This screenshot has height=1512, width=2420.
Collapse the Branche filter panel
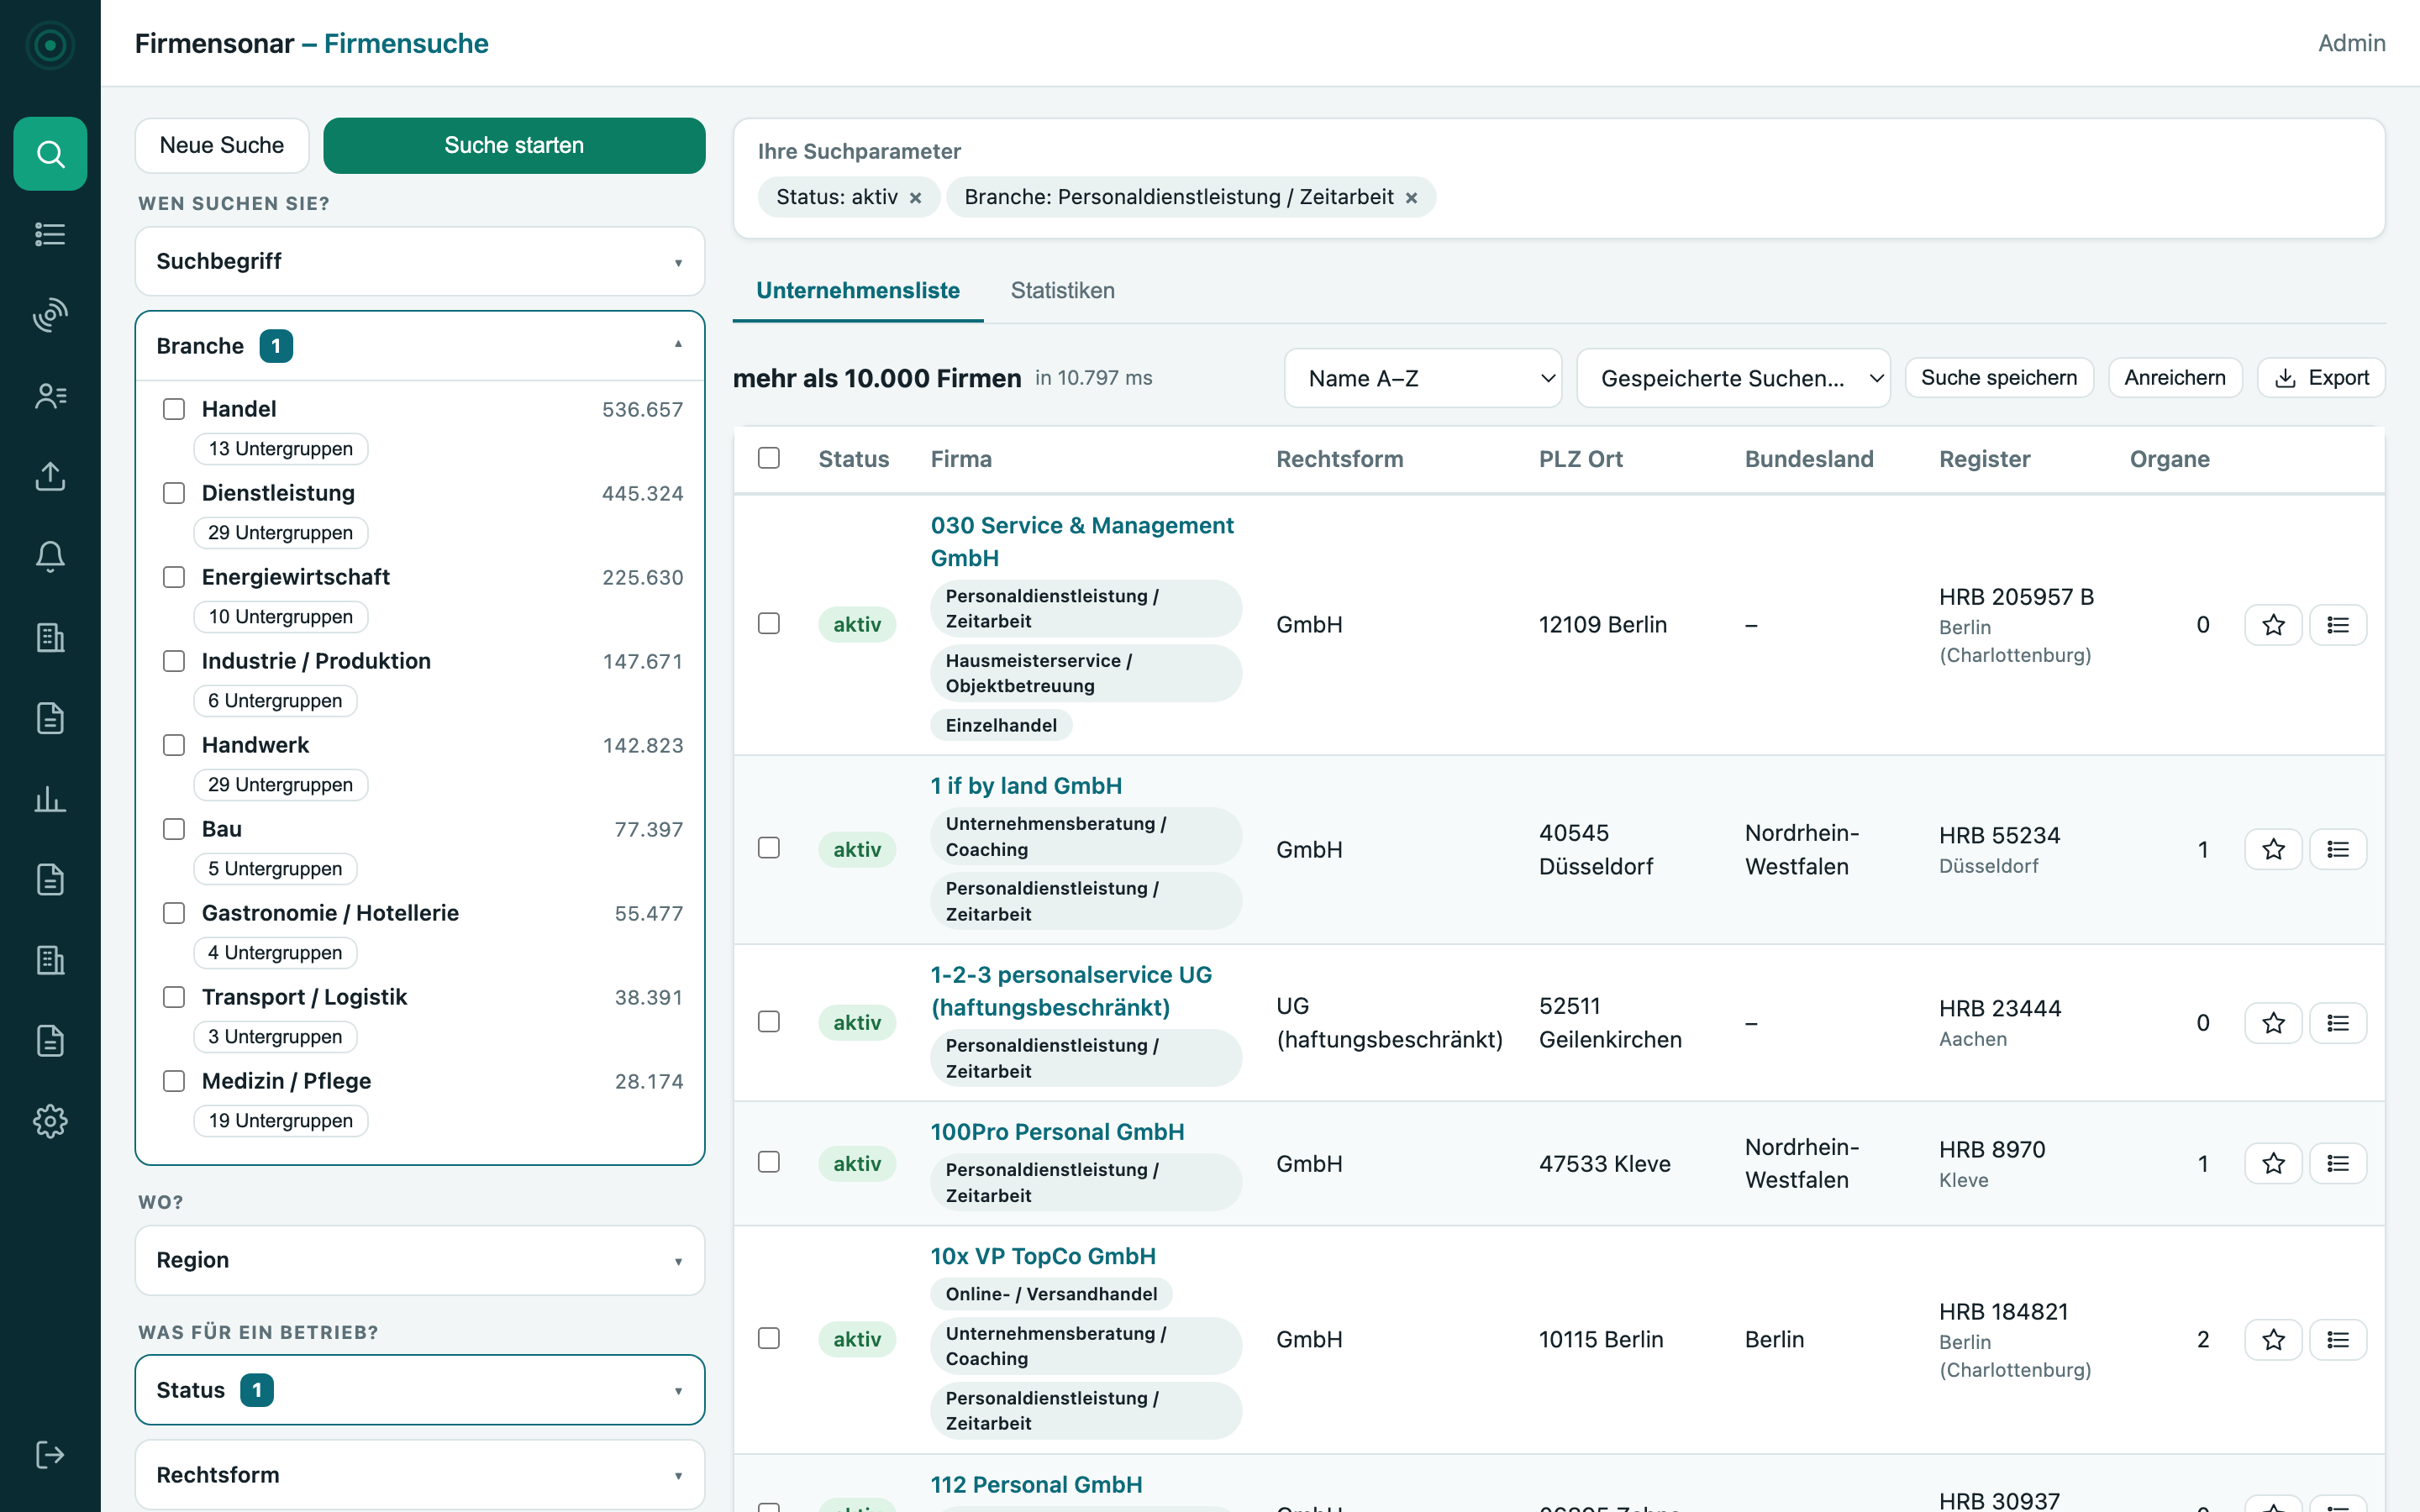pyautogui.click(x=420, y=346)
